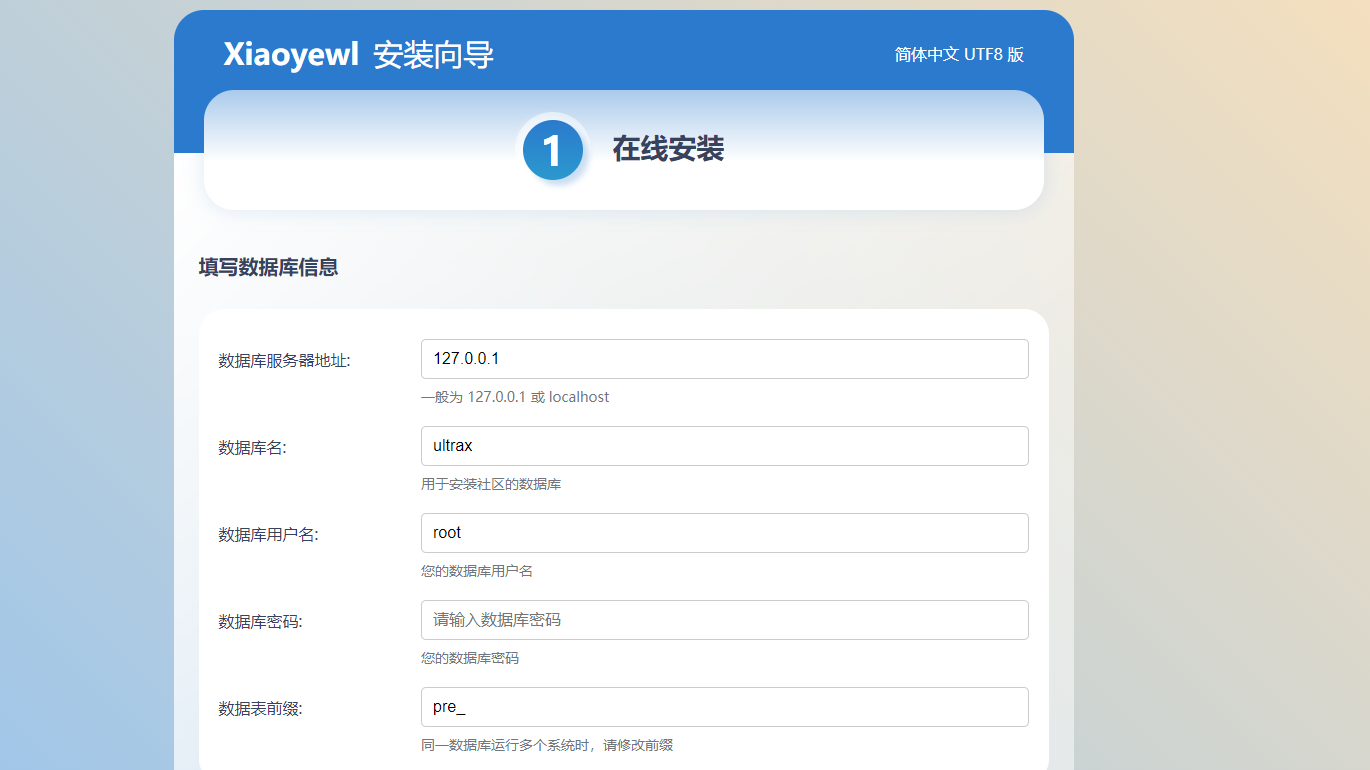The height and width of the screenshot is (770, 1370).
Task: Click the Xiaoyewl 安装向导 title
Action: click(x=358, y=55)
